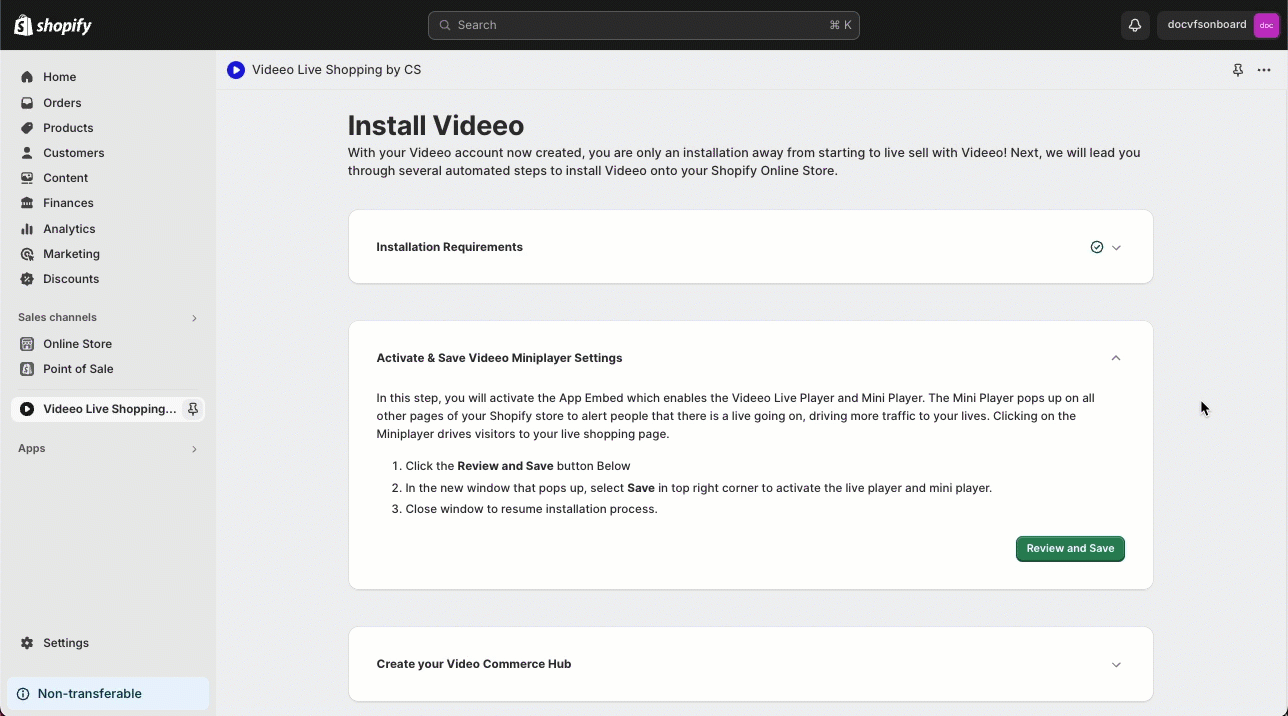Click the Products tag icon
This screenshot has height=716, width=1288.
pyautogui.click(x=27, y=128)
